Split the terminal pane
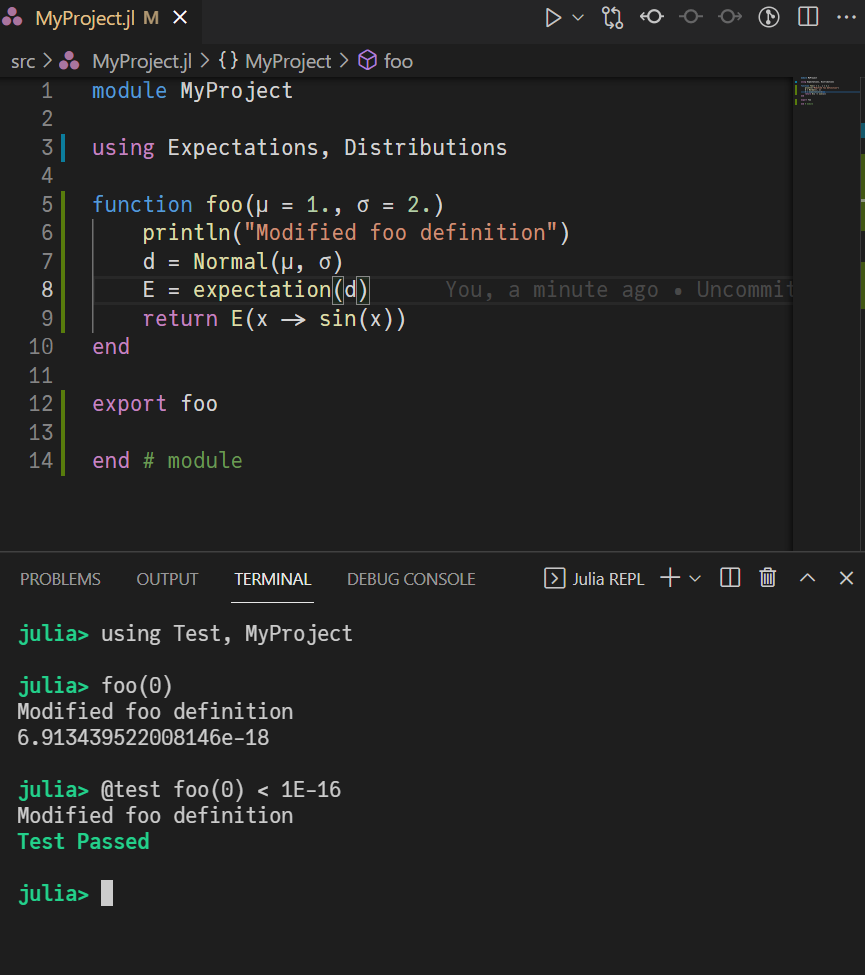 [730, 578]
